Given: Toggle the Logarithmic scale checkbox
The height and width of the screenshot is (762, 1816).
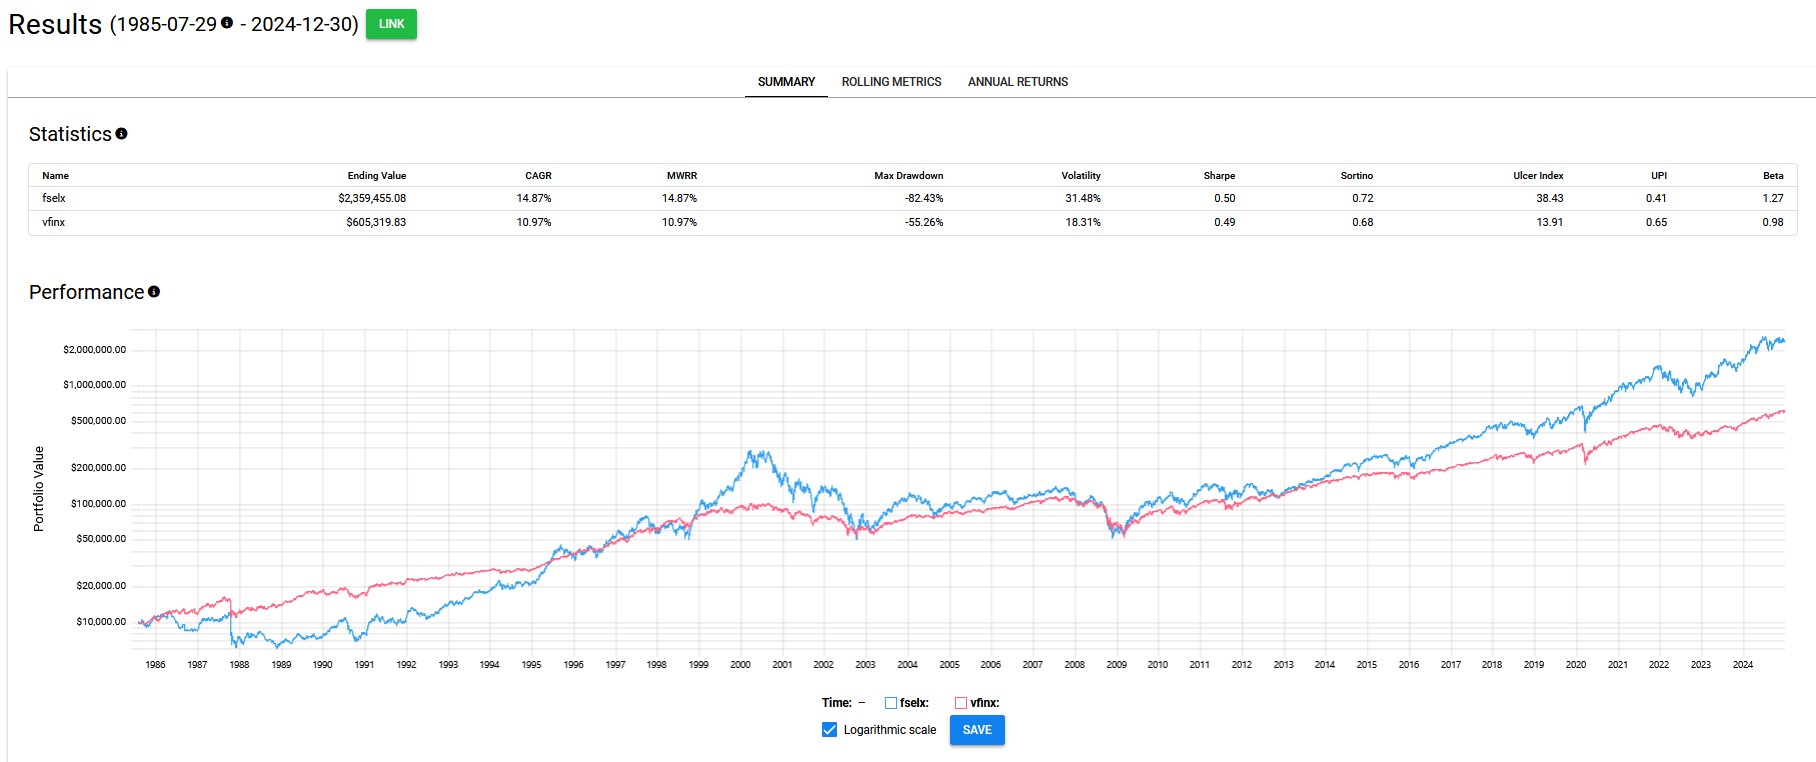Looking at the screenshot, I should click(829, 730).
